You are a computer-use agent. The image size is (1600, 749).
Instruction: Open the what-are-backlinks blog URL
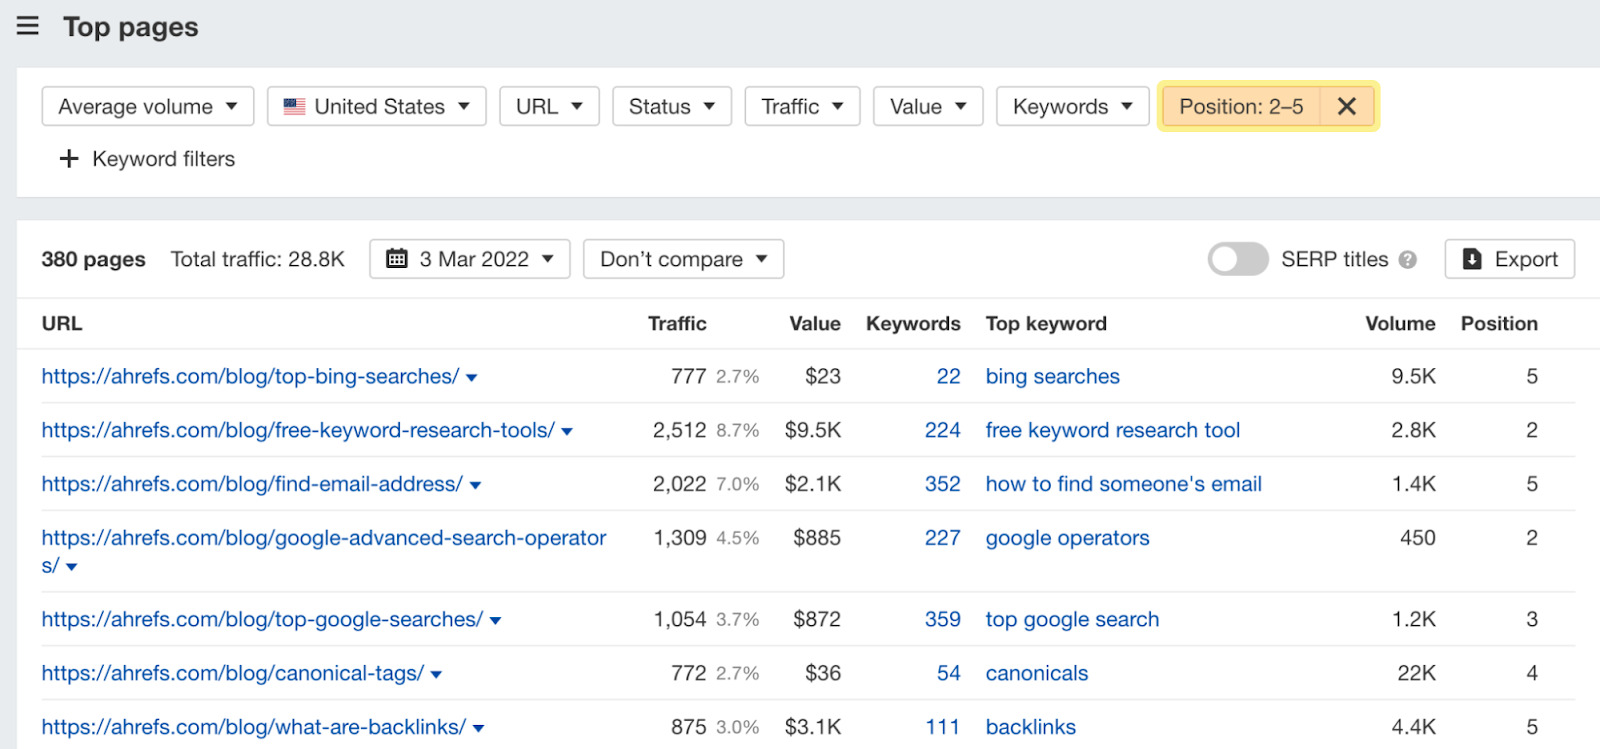tap(254, 727)
